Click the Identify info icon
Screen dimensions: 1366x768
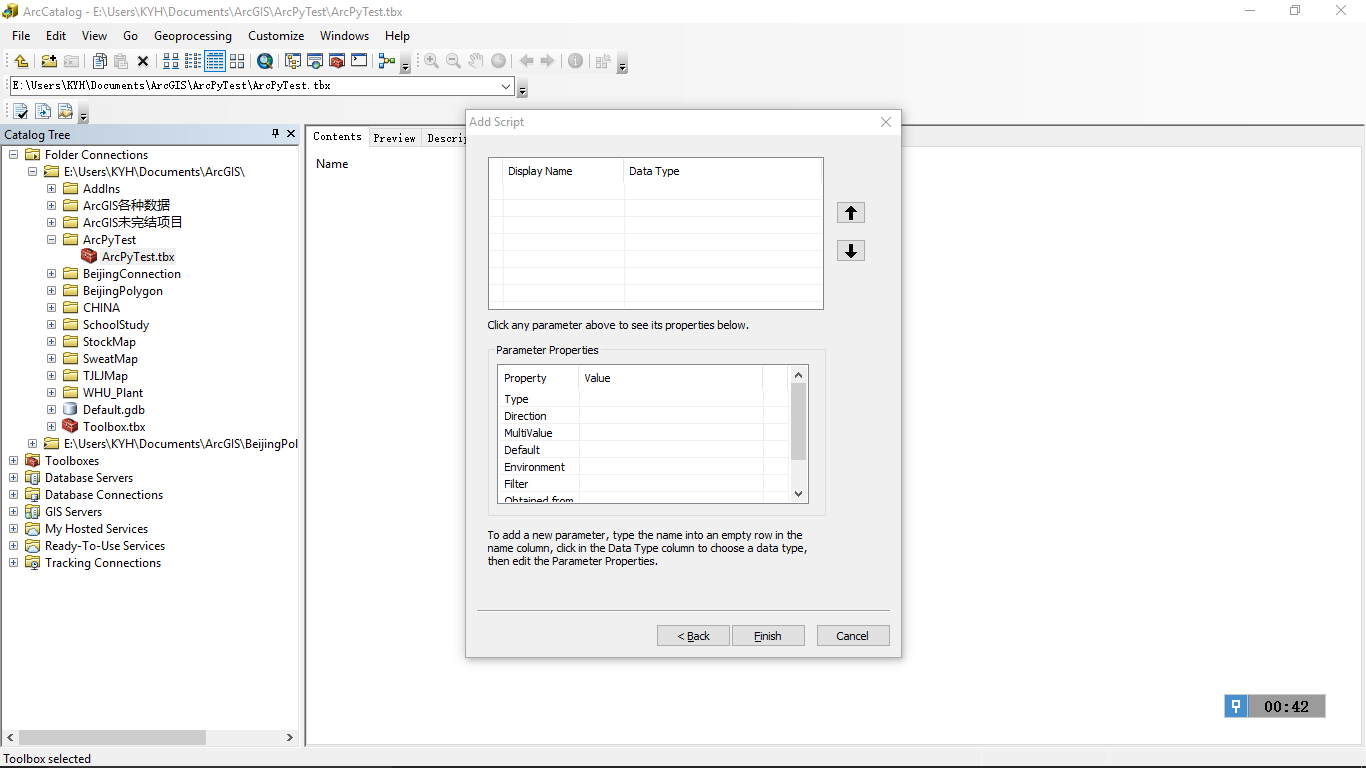coord(576,61)
